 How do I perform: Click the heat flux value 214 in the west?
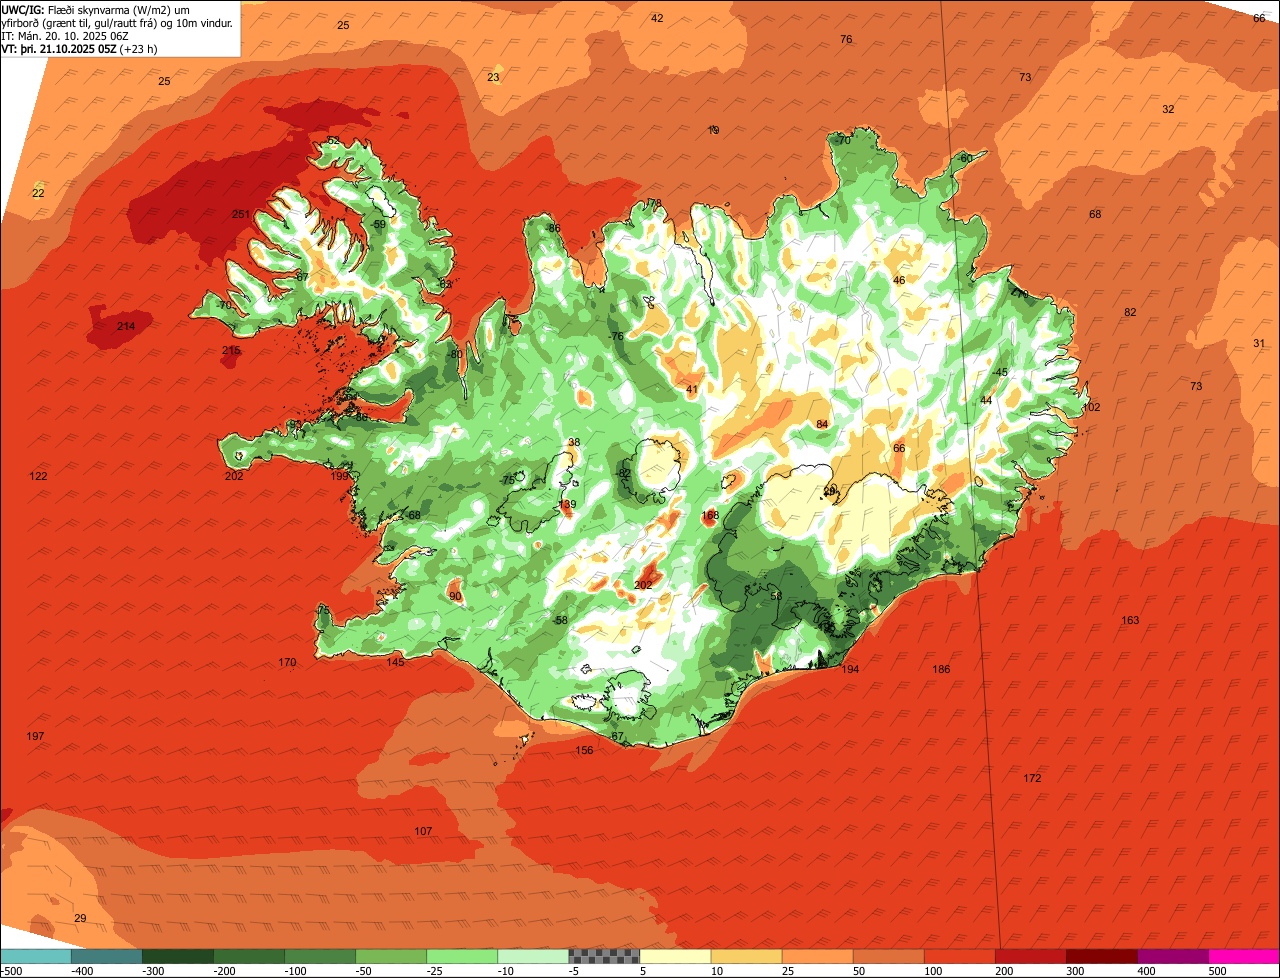(126, 327)
